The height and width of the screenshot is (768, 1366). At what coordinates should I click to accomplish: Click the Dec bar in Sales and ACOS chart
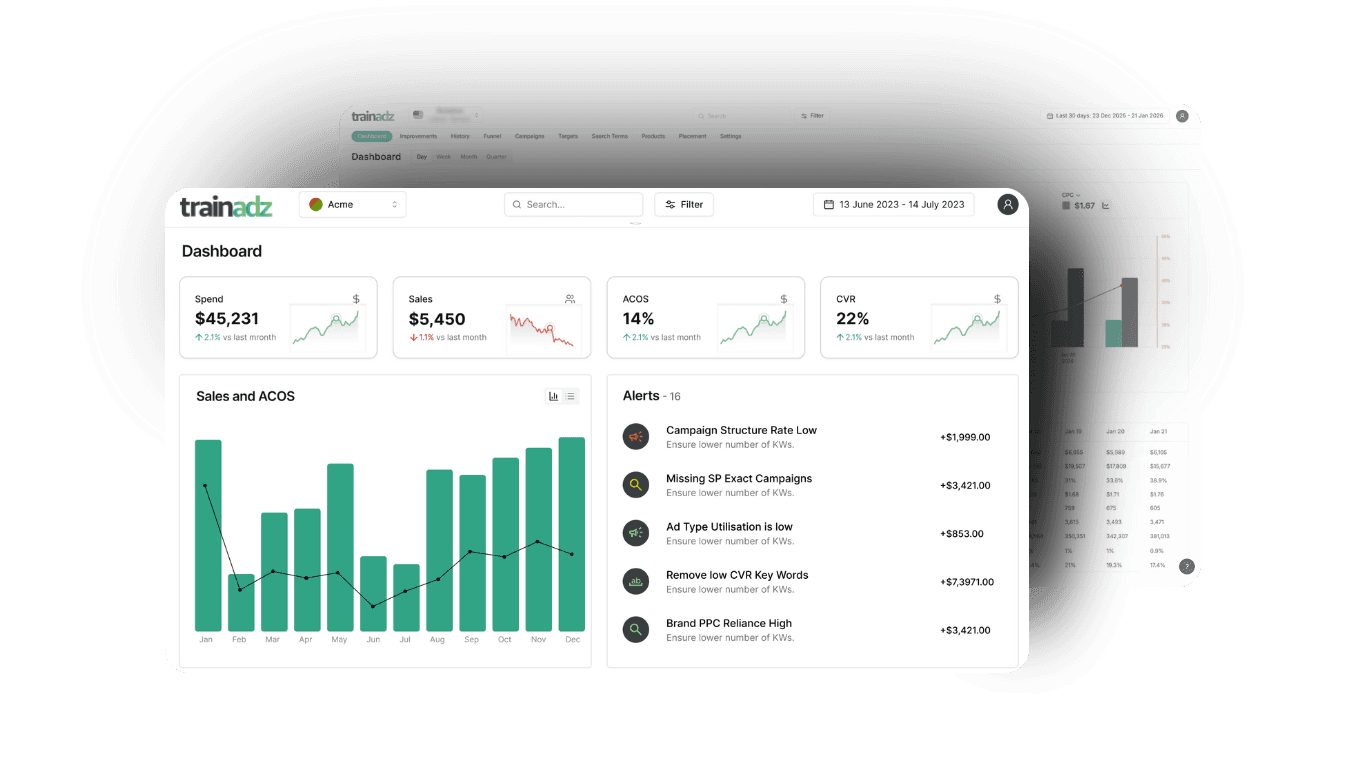572,534
